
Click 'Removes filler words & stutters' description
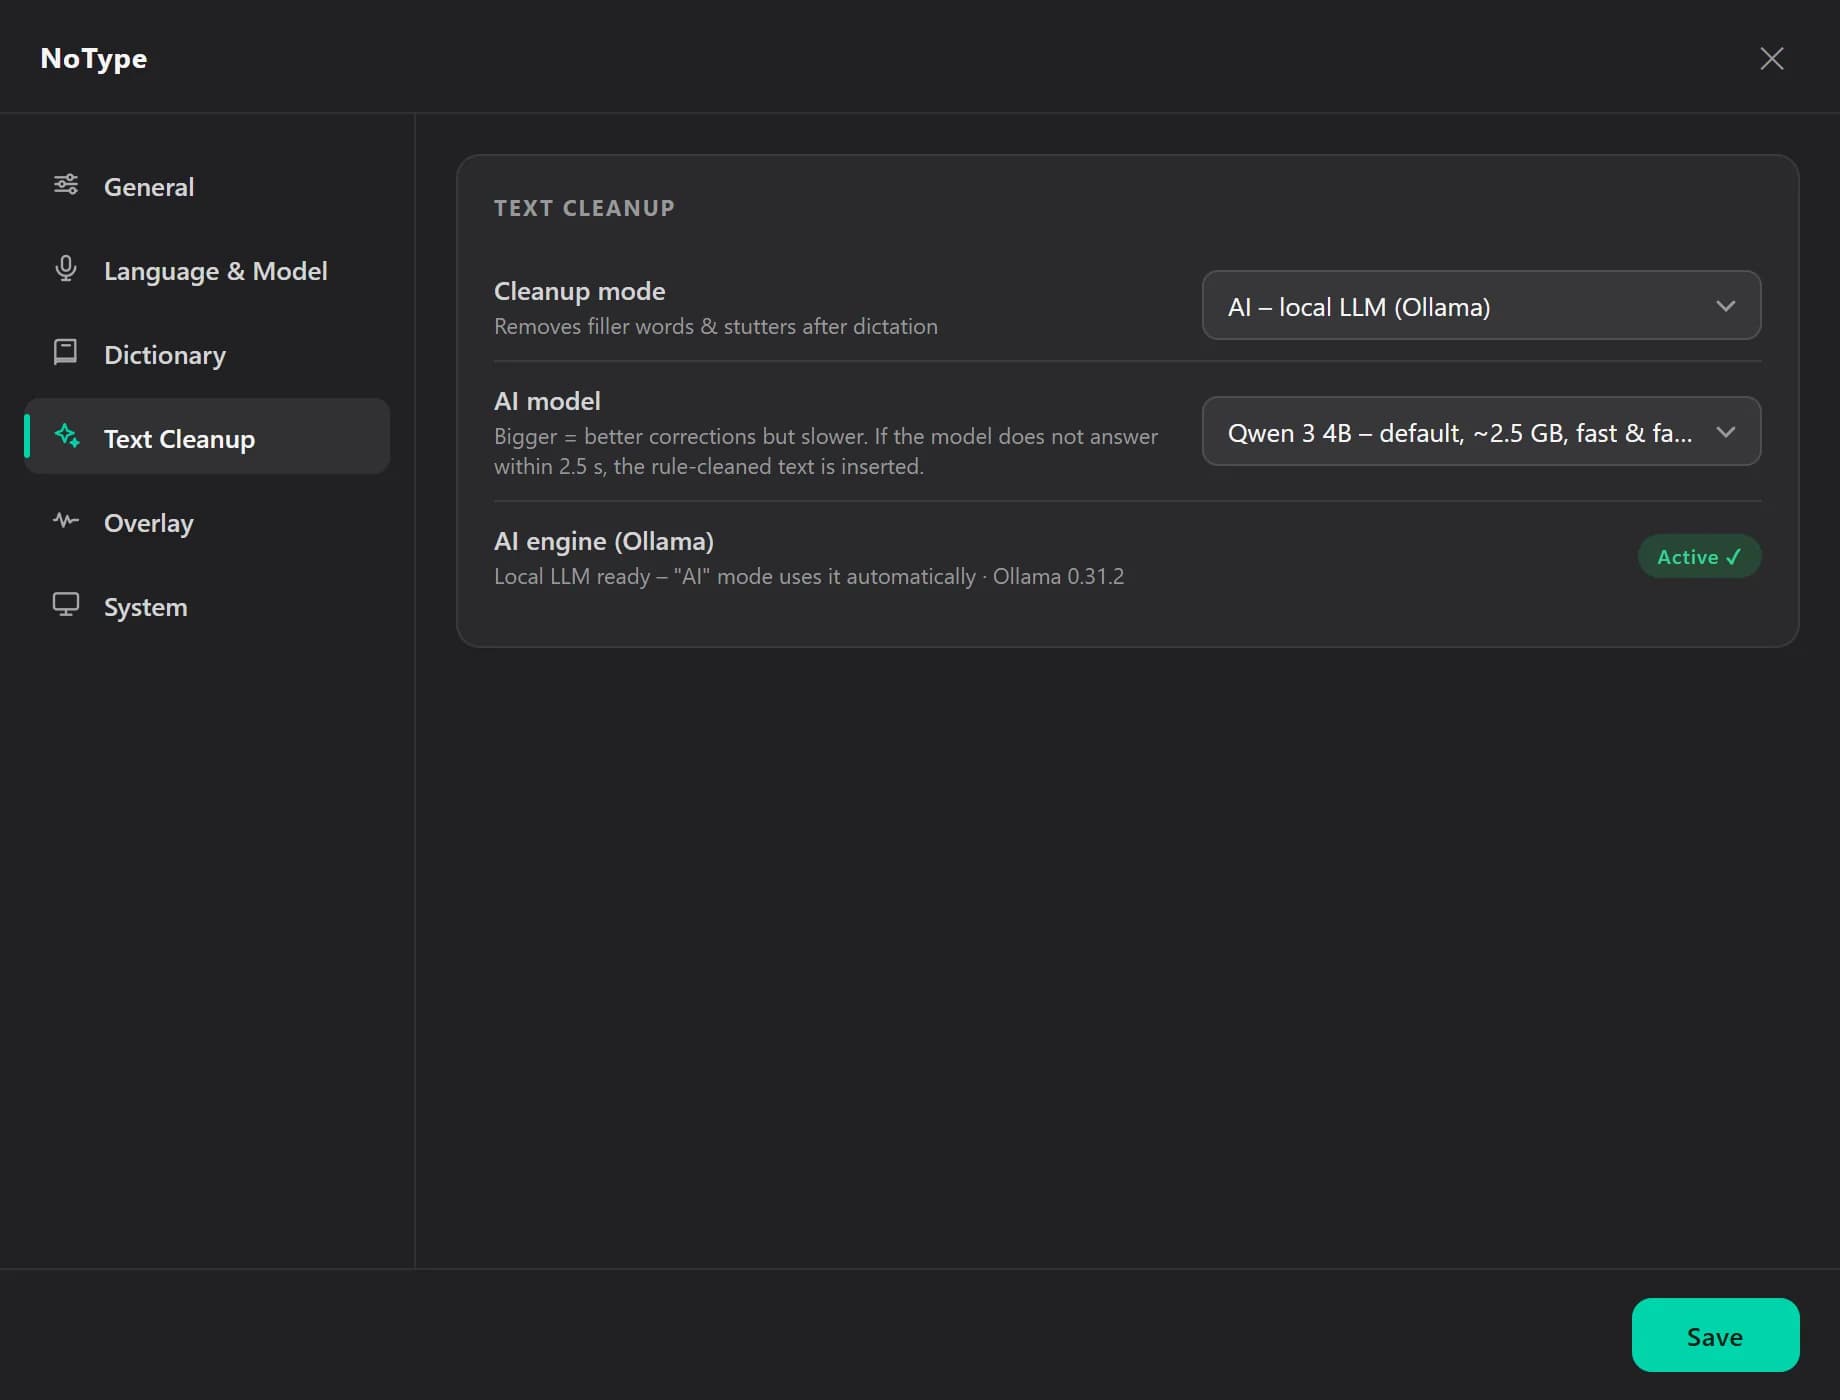[x=716, y=326]
